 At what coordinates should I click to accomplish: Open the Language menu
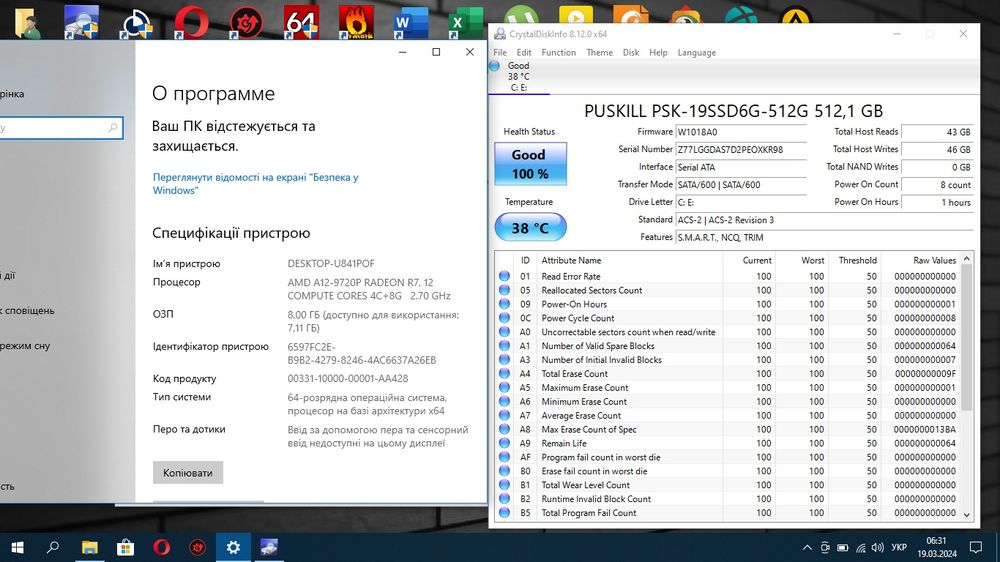pyautogui.click(x=696, y=52)
